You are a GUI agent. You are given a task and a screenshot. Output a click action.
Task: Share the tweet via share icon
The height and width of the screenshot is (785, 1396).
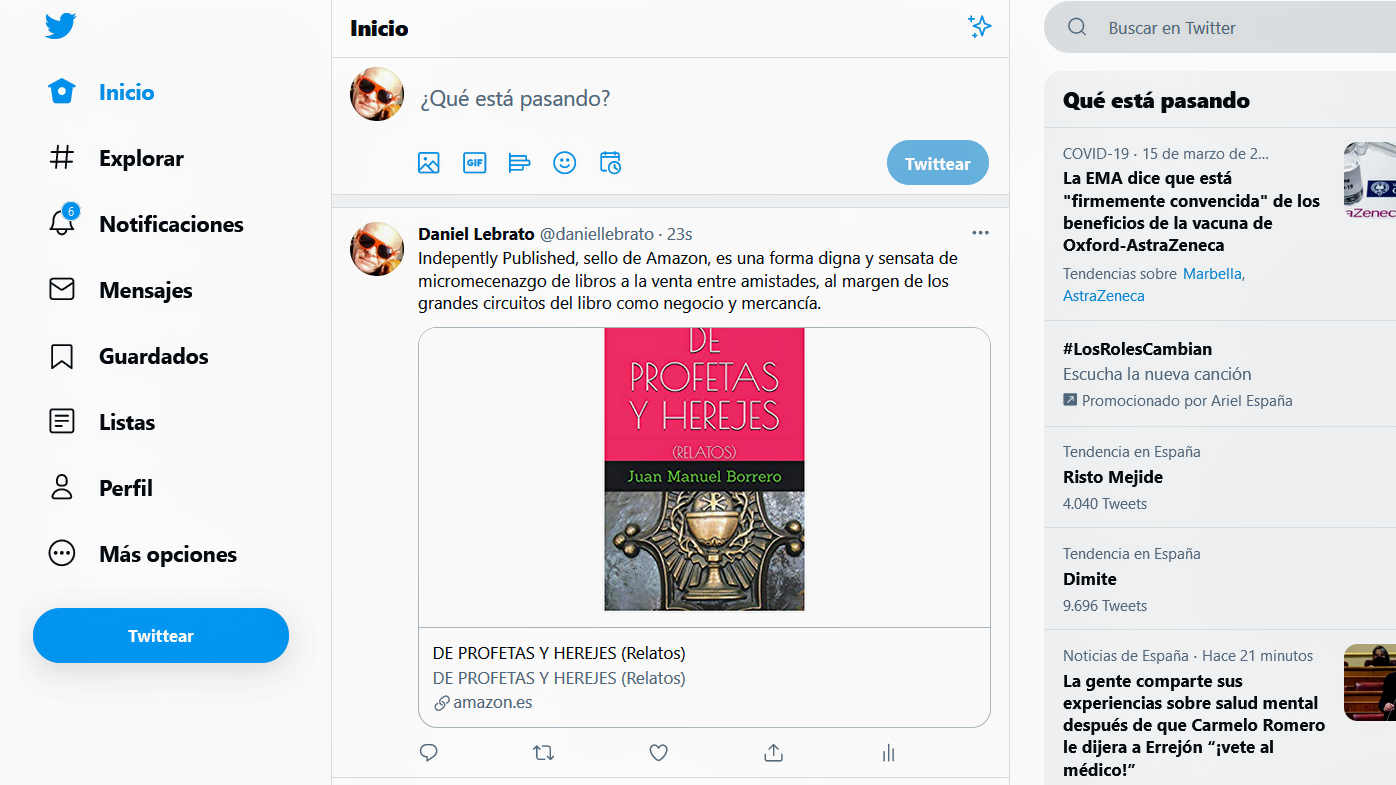pos(773,753)
